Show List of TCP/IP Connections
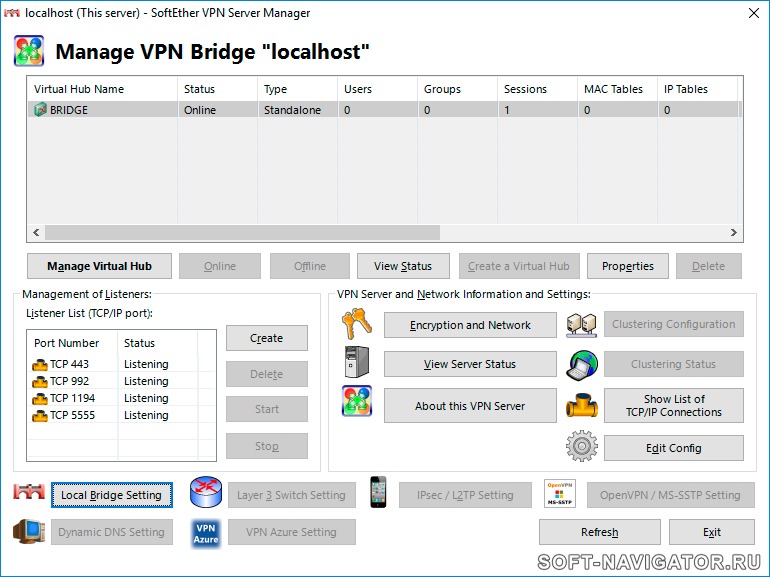 coord(674,406)
